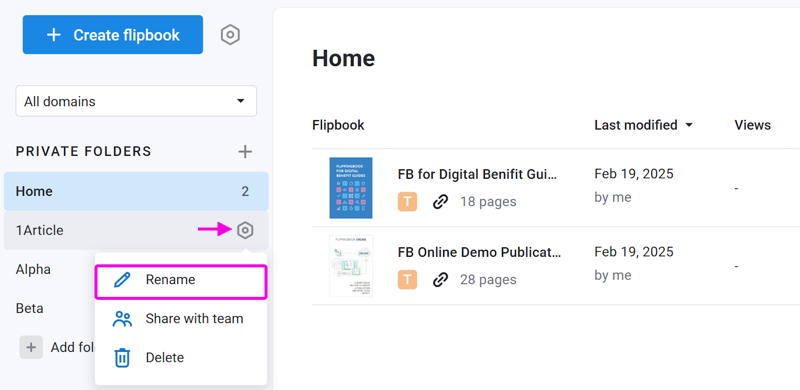Click the Create flipbook button
Screen dimensions: 800x390
point(113,35)
